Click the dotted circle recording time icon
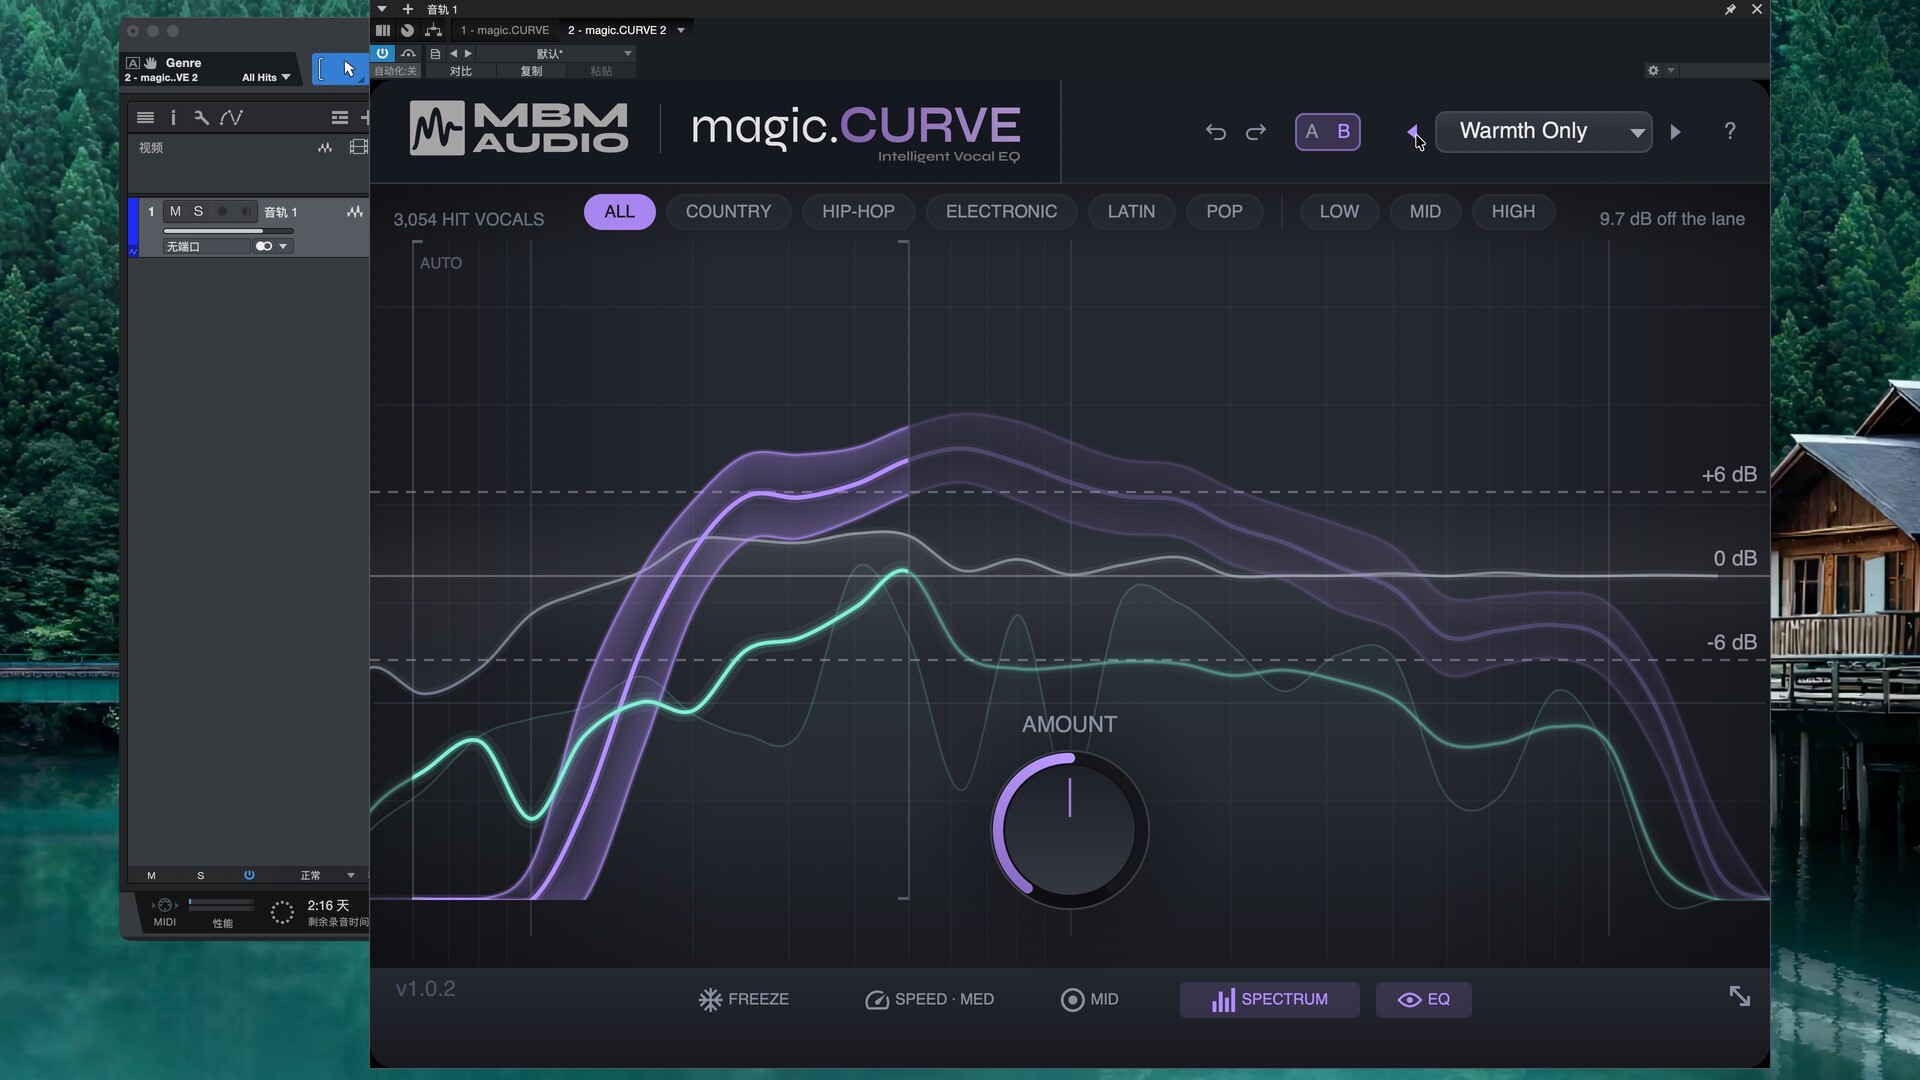The height and width of the screenshot is (1080, 1920). [x=282, y=911]
